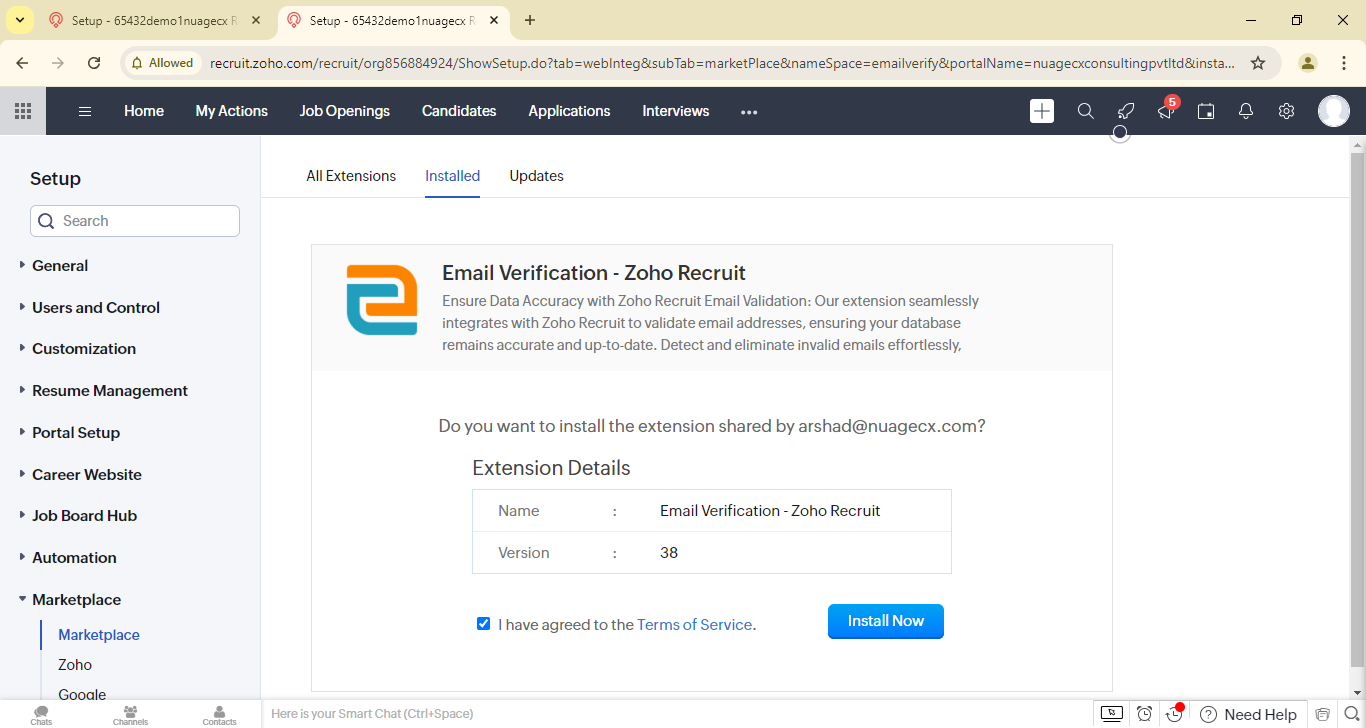Image resolution: width=1366 pixels, height=728 pixels.
Task: Open the calendar icon in top bar
Action: [1206, 111]
